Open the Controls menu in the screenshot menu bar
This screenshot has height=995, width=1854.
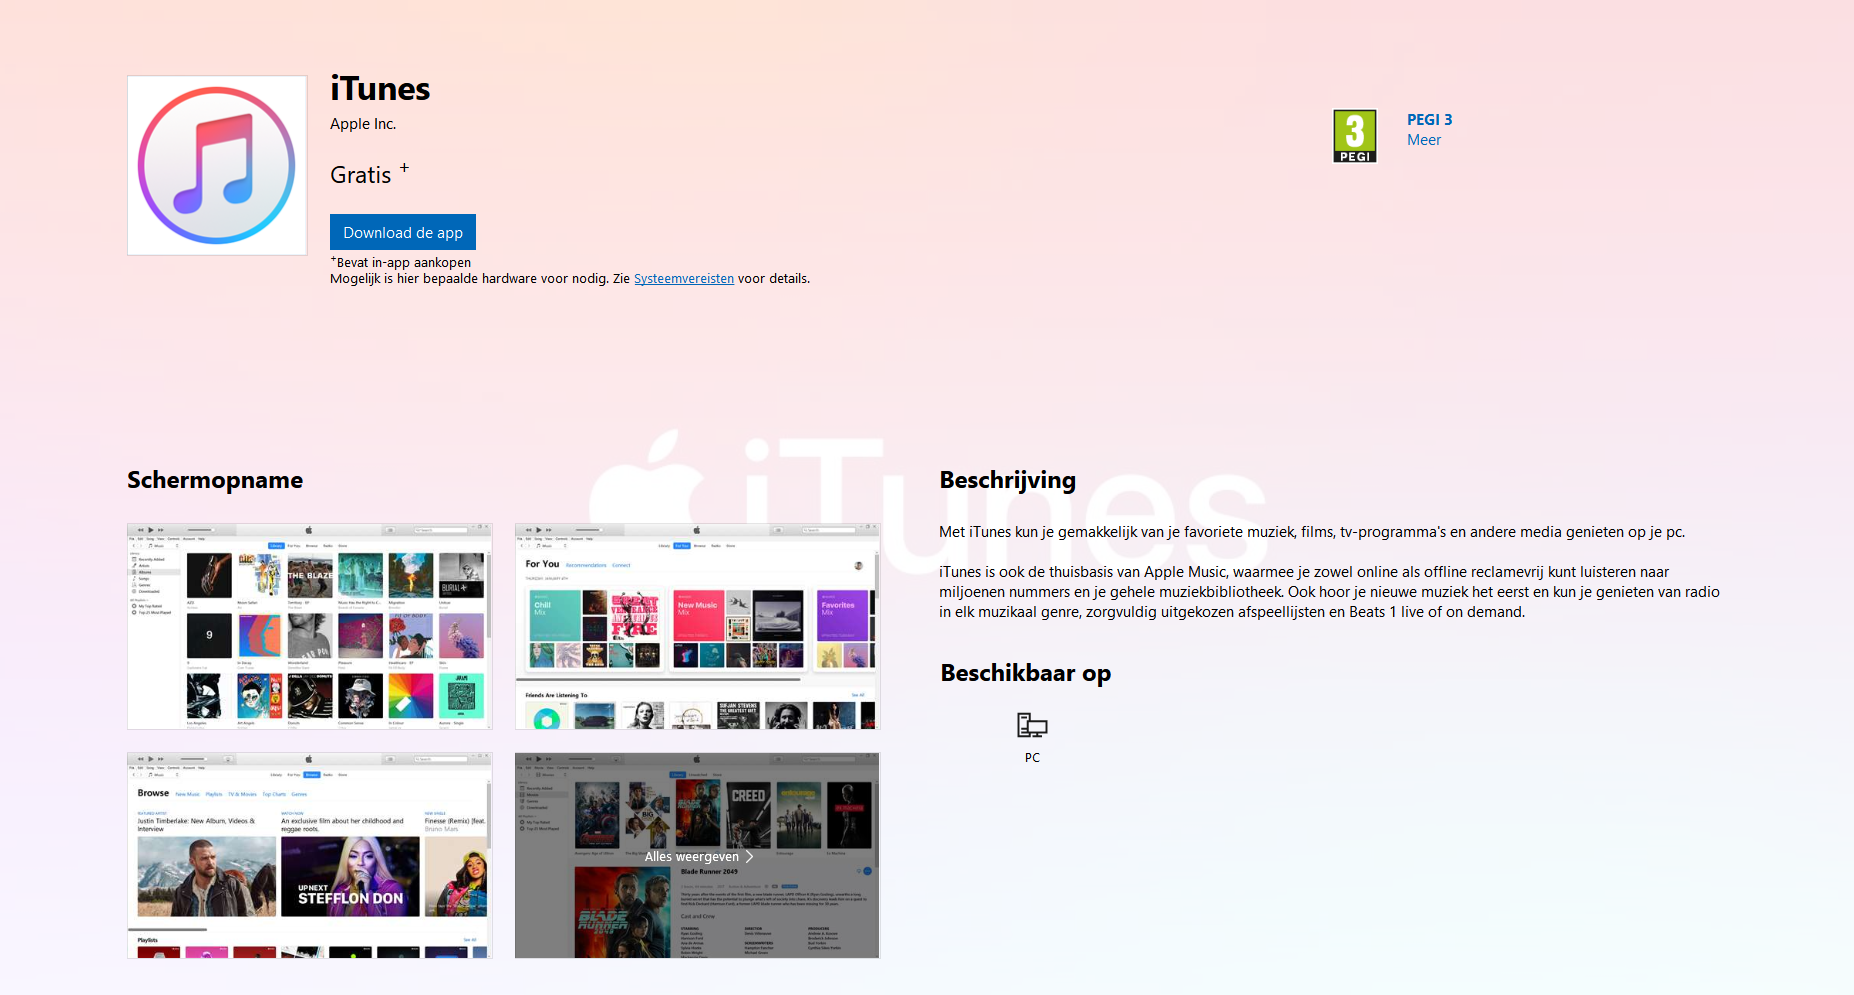(173, 539)
